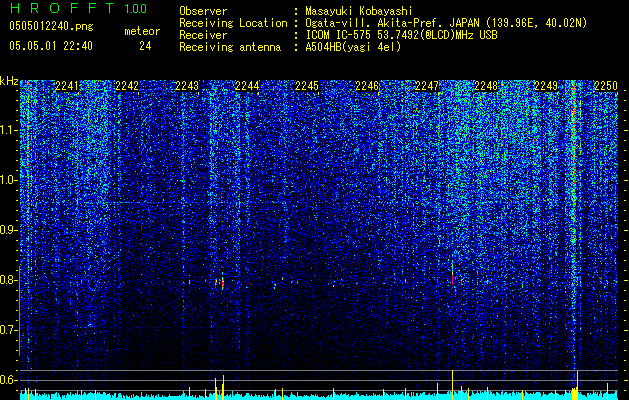
Task: Click the 1.1 kHz axis label
Action: 9,130
